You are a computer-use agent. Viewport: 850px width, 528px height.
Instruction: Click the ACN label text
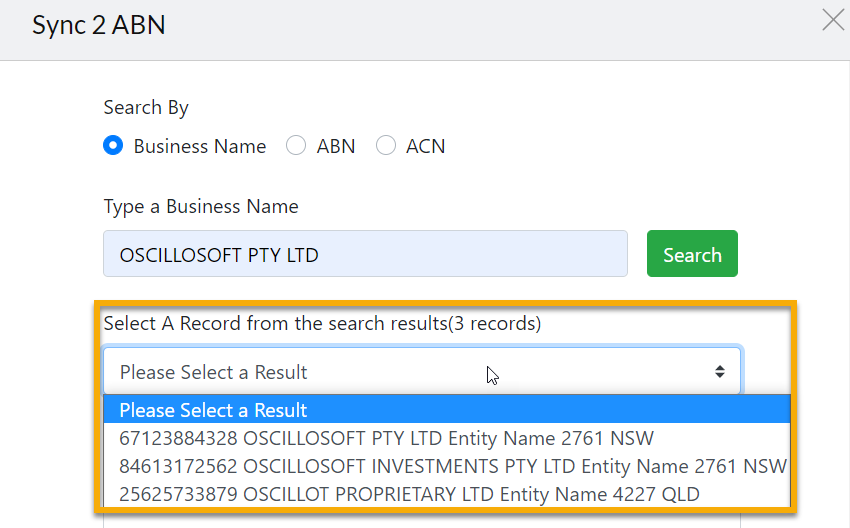[x=426, y=146]
